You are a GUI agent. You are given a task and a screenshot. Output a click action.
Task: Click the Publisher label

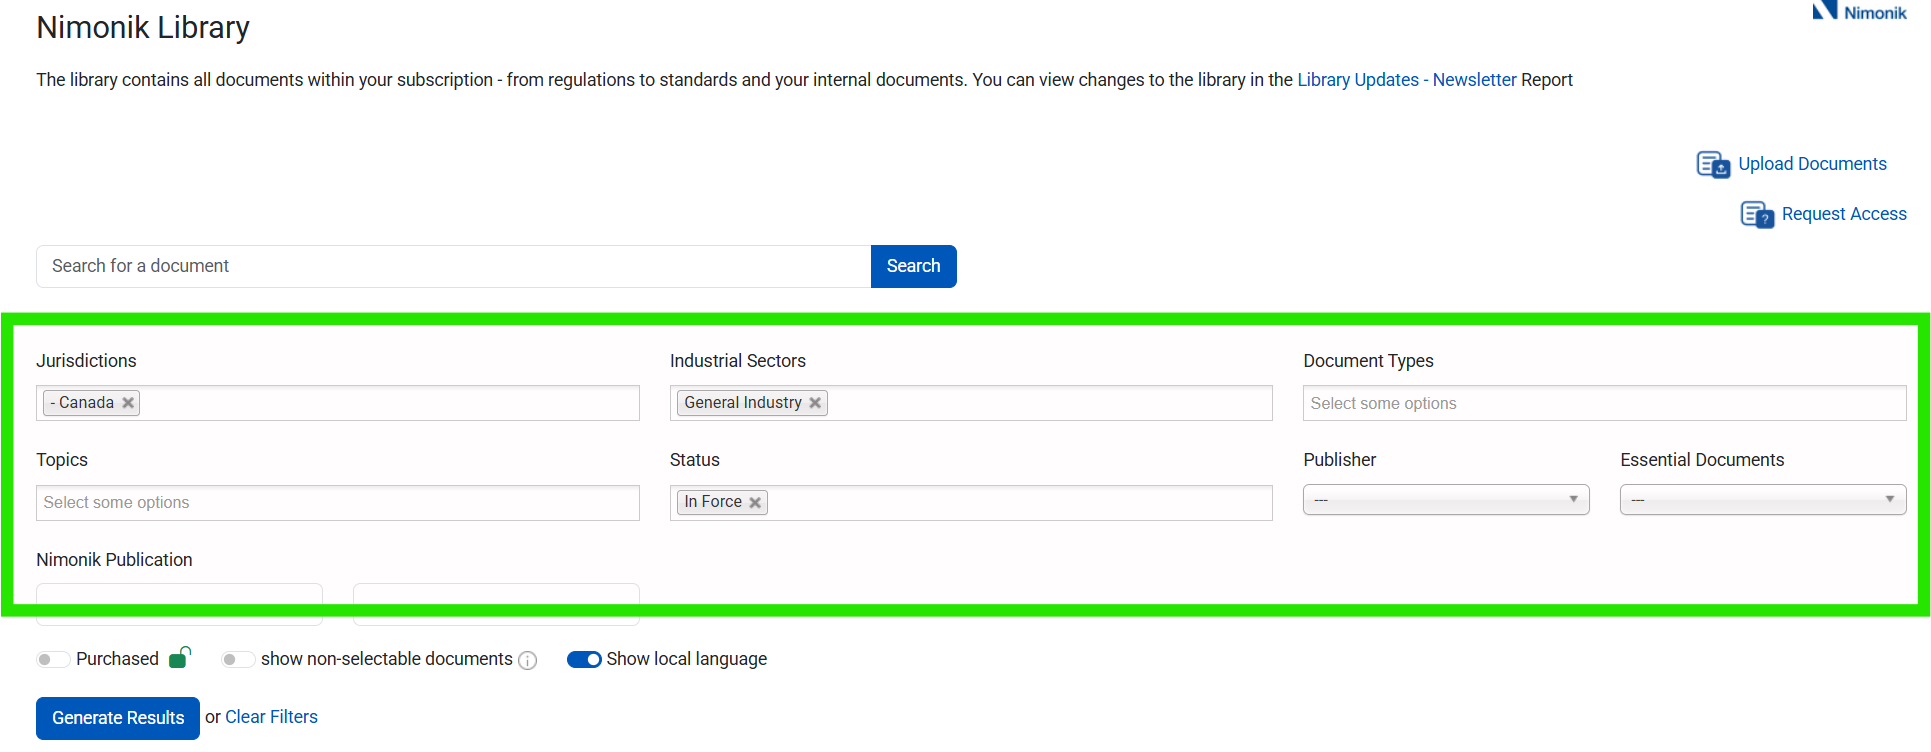(1340, 460)
